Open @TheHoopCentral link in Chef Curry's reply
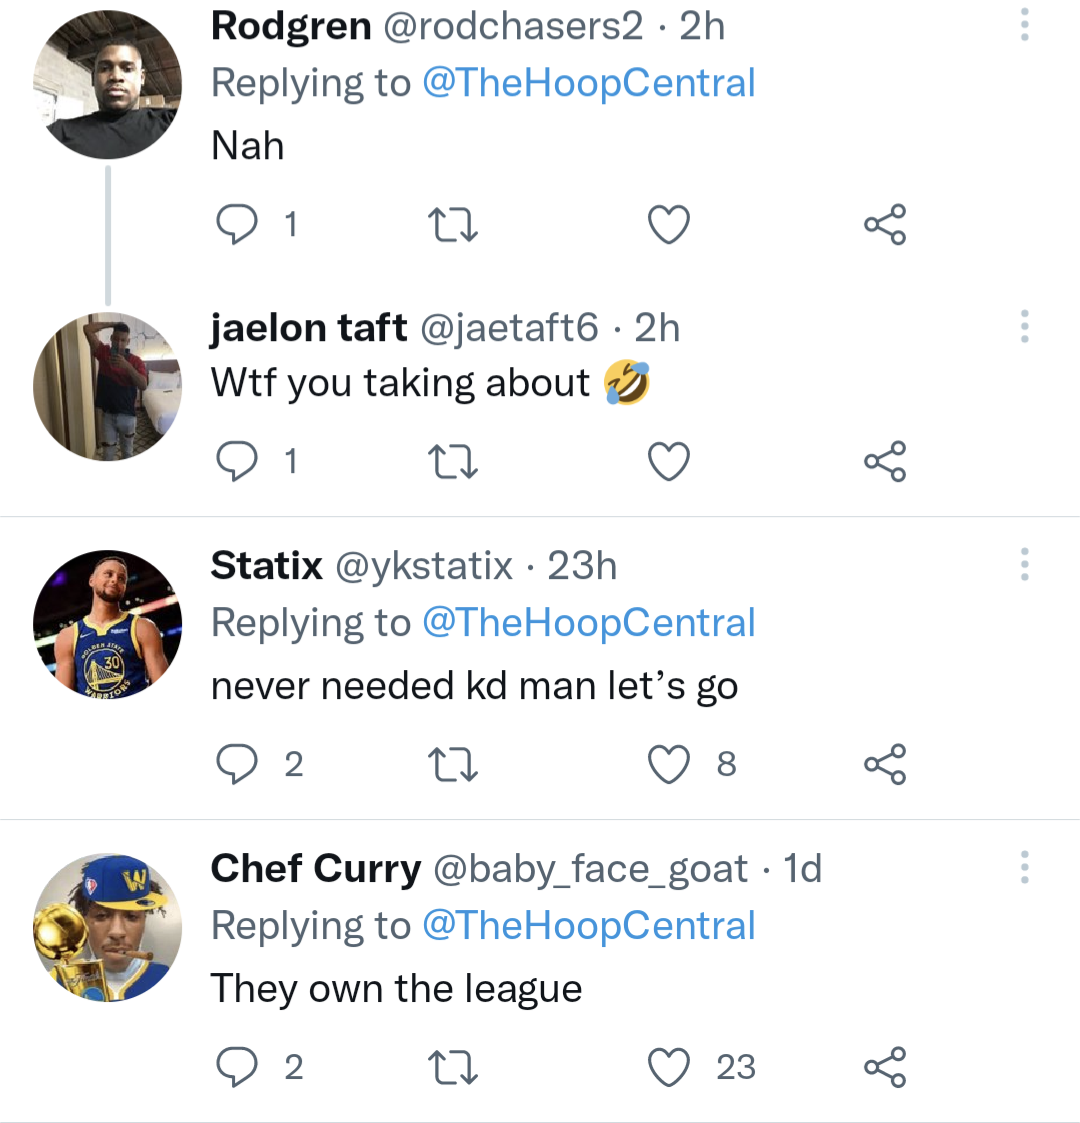The width and height of the screenshot is (1080, 1123). click(x=588, y=926)
